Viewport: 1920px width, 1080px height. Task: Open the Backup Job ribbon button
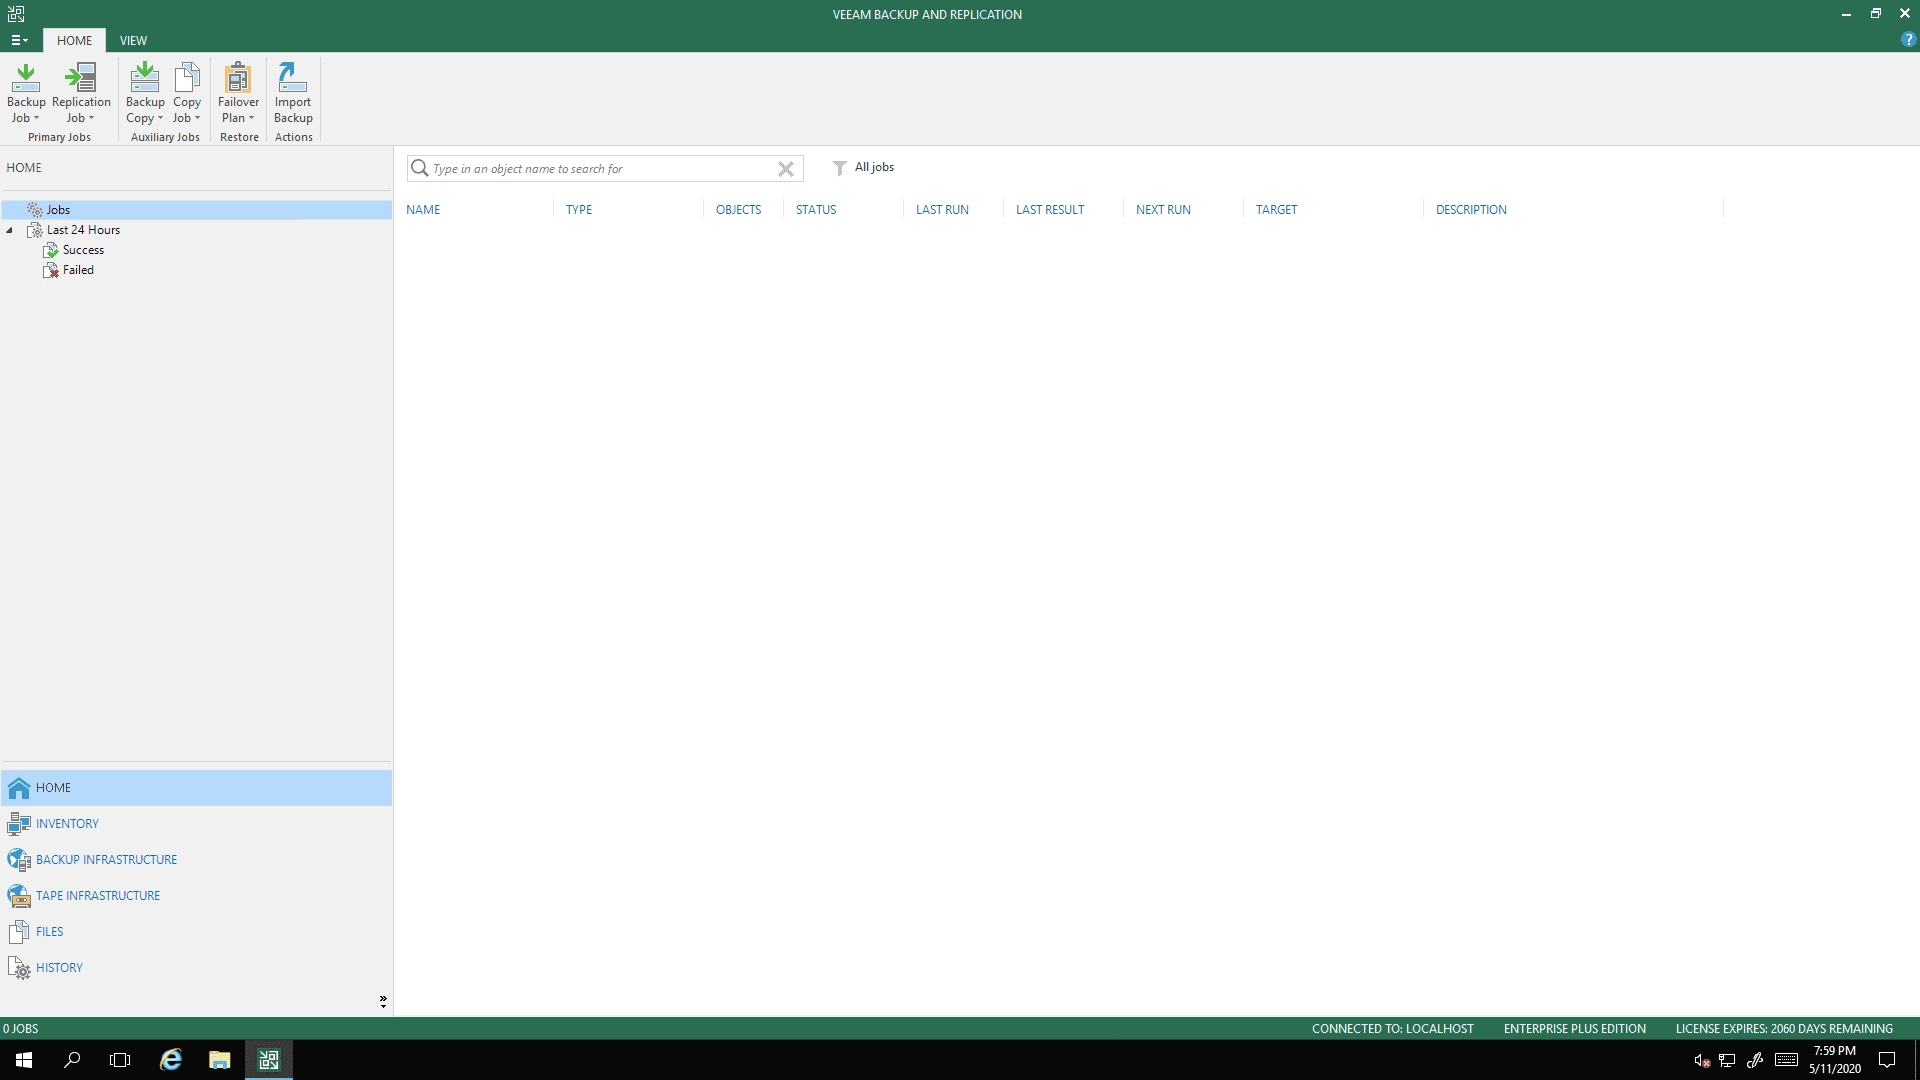(x=26, y=93)
